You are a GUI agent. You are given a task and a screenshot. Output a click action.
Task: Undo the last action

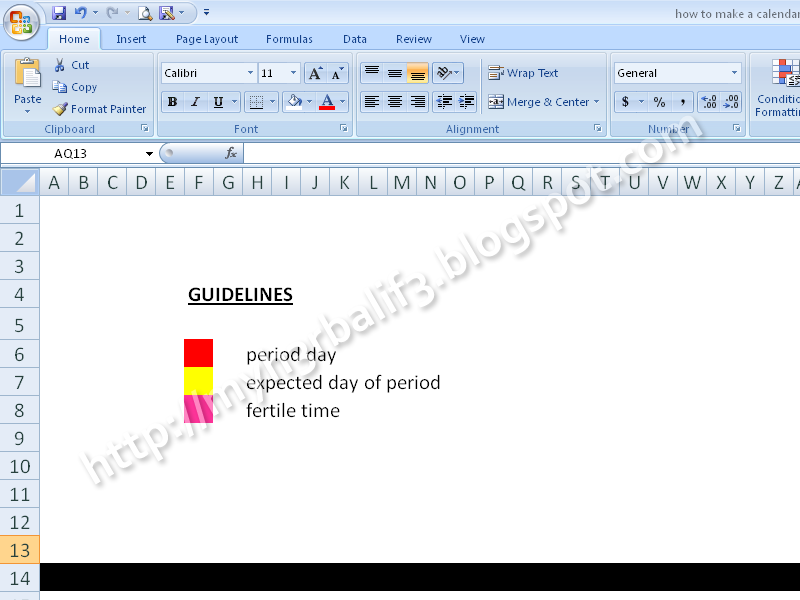81,13
